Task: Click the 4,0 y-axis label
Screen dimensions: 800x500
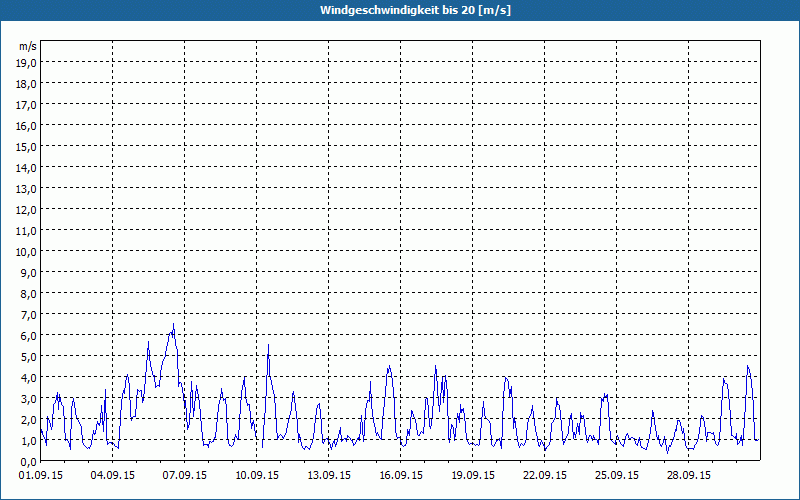Action: coord(29,378)
